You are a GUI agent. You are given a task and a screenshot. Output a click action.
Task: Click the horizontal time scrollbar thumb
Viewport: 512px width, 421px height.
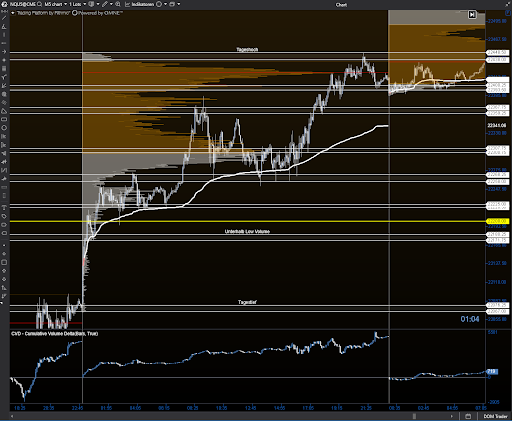[414, 416]
